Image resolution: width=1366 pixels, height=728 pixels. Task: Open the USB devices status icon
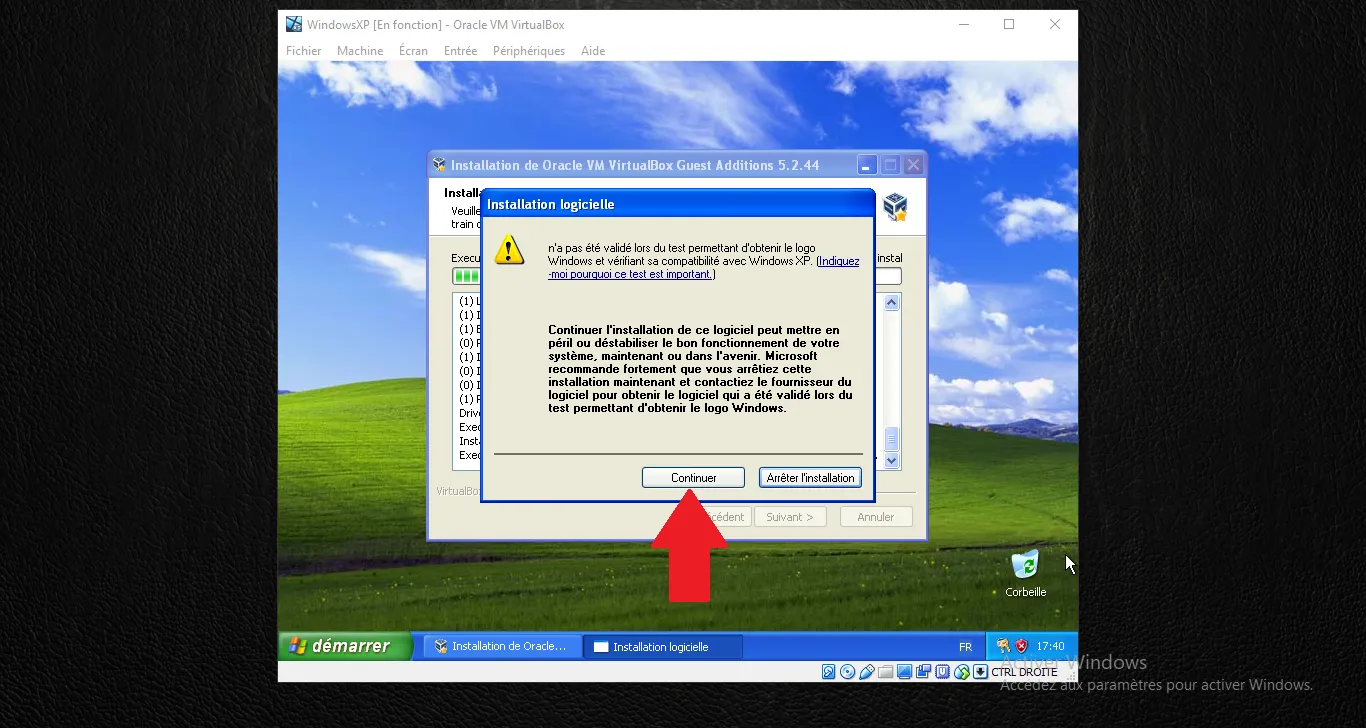866,672
